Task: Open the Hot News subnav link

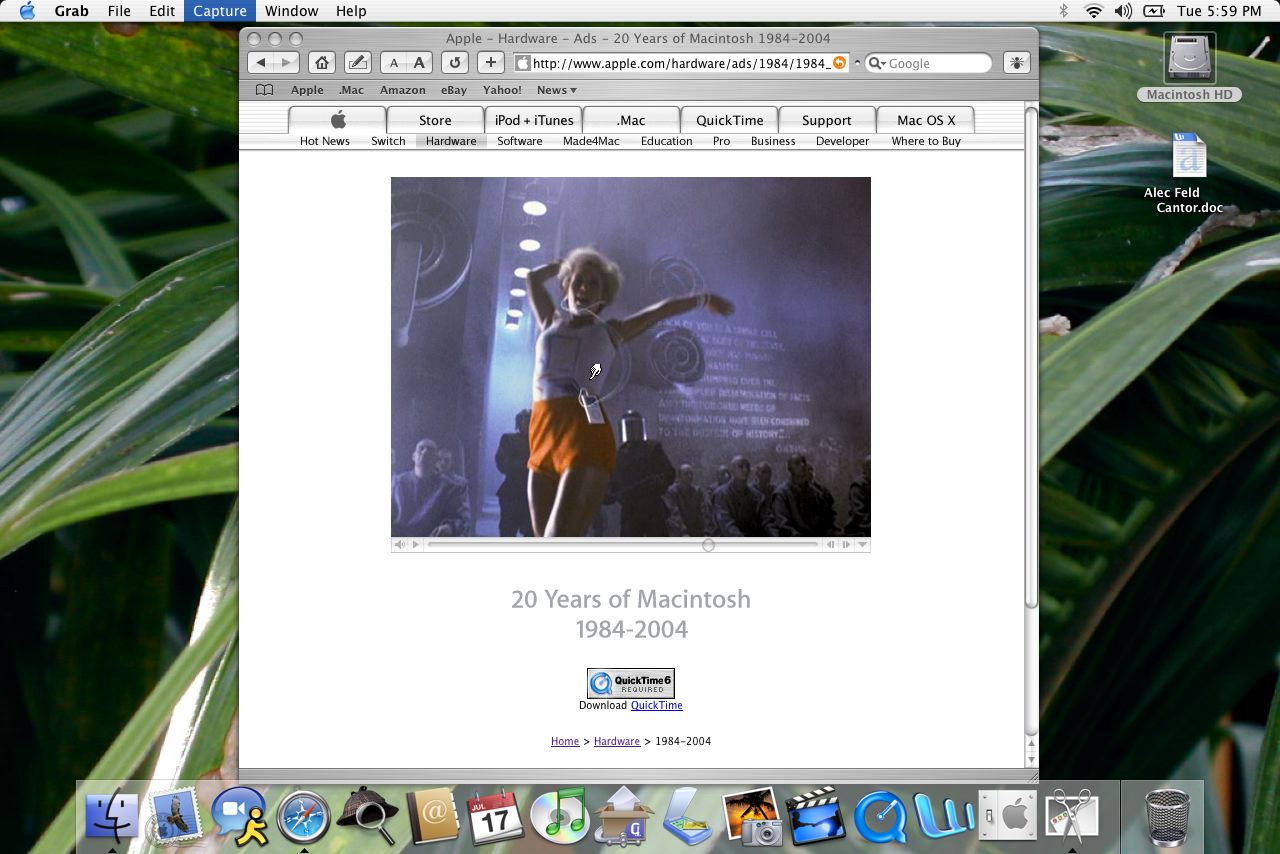Action: [x=325, y=141]
